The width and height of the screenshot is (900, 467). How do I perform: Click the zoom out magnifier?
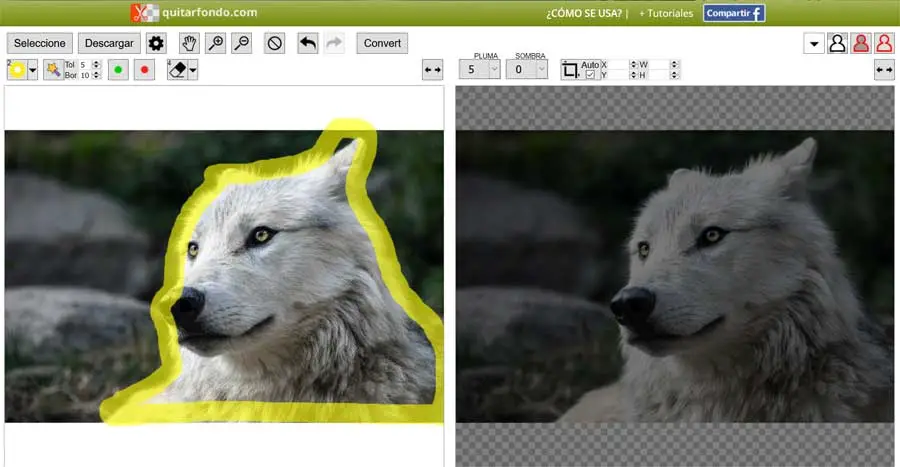[x=241, y=43]
